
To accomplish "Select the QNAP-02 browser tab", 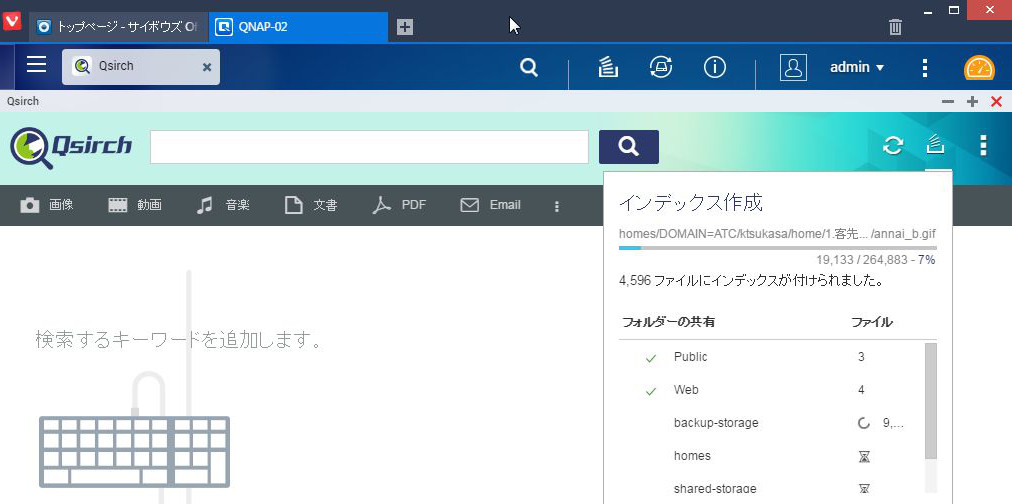I will click(298, 26).
